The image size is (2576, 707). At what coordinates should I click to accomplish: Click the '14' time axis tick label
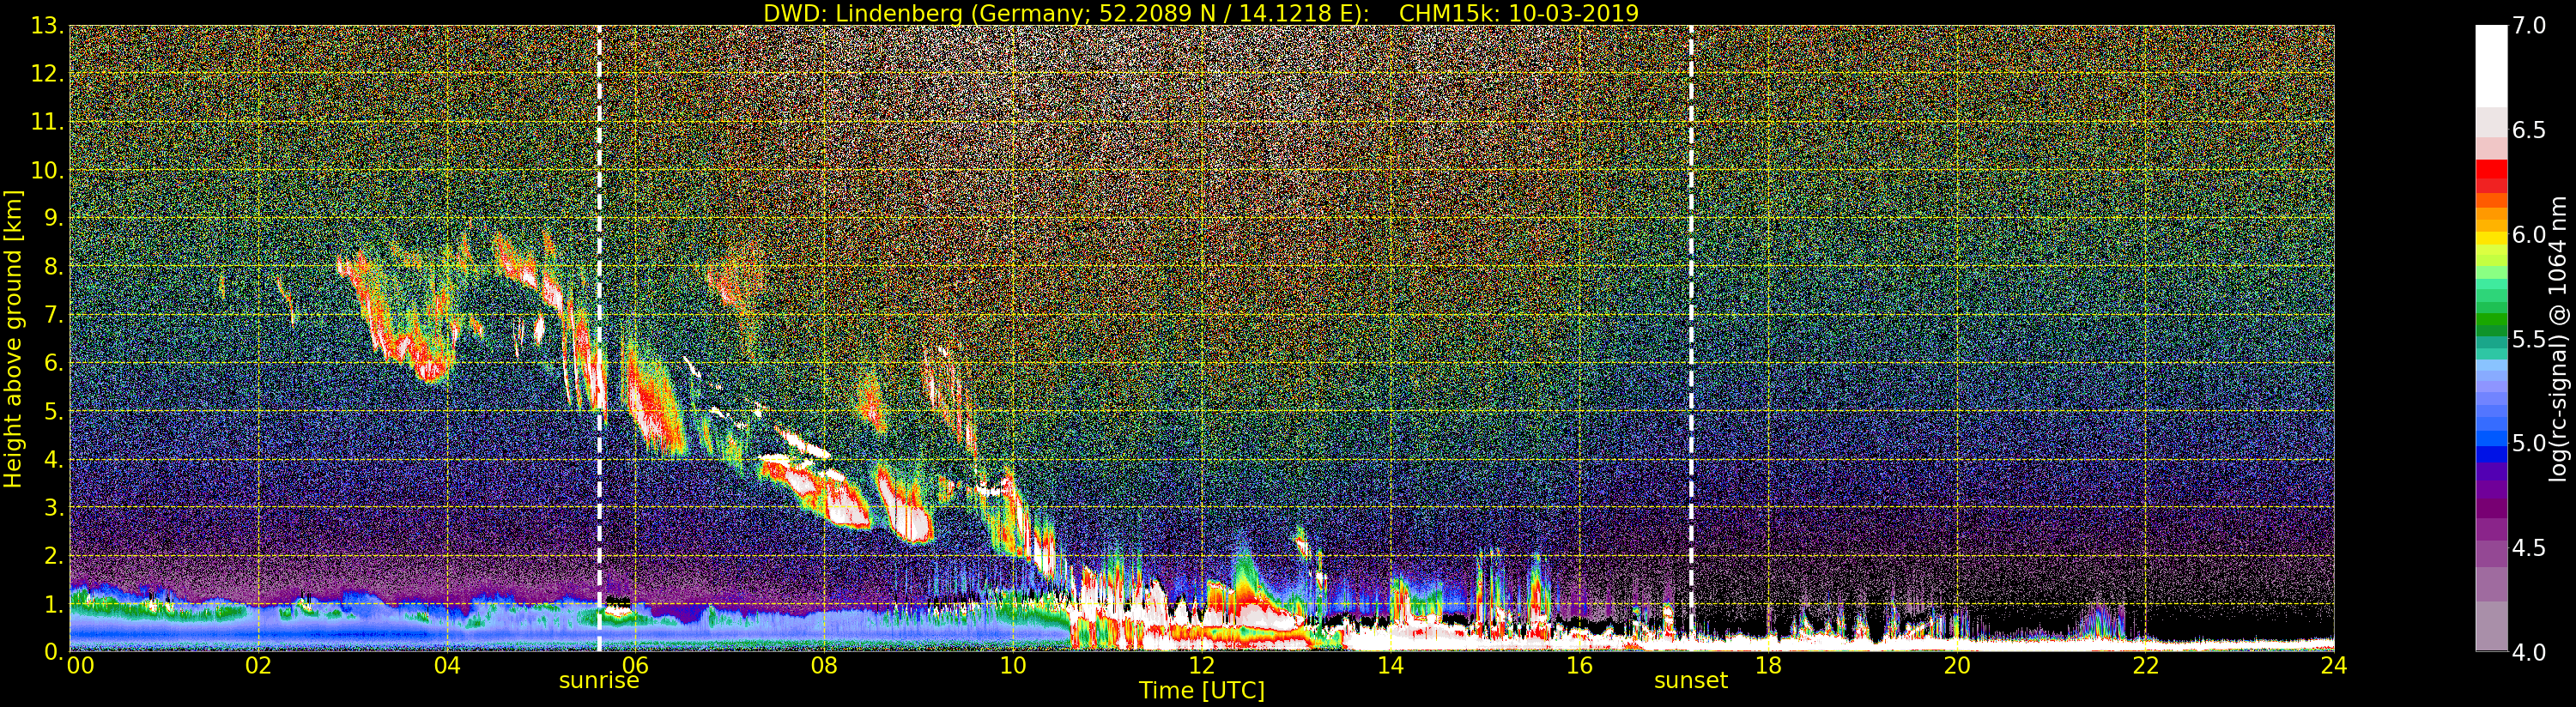point(1390,666)
